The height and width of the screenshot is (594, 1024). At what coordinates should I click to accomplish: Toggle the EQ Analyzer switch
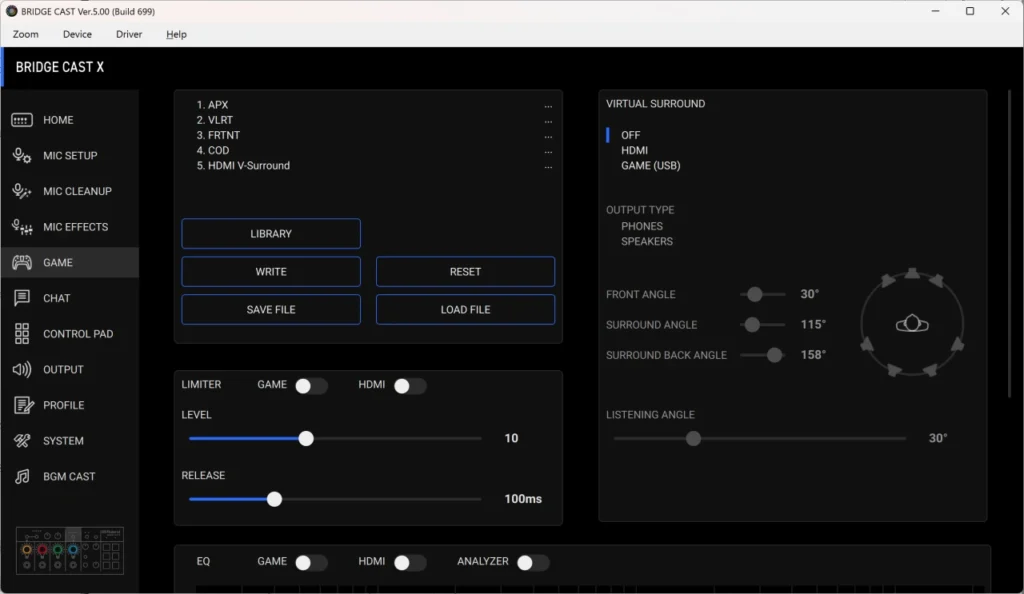[532, 562]
